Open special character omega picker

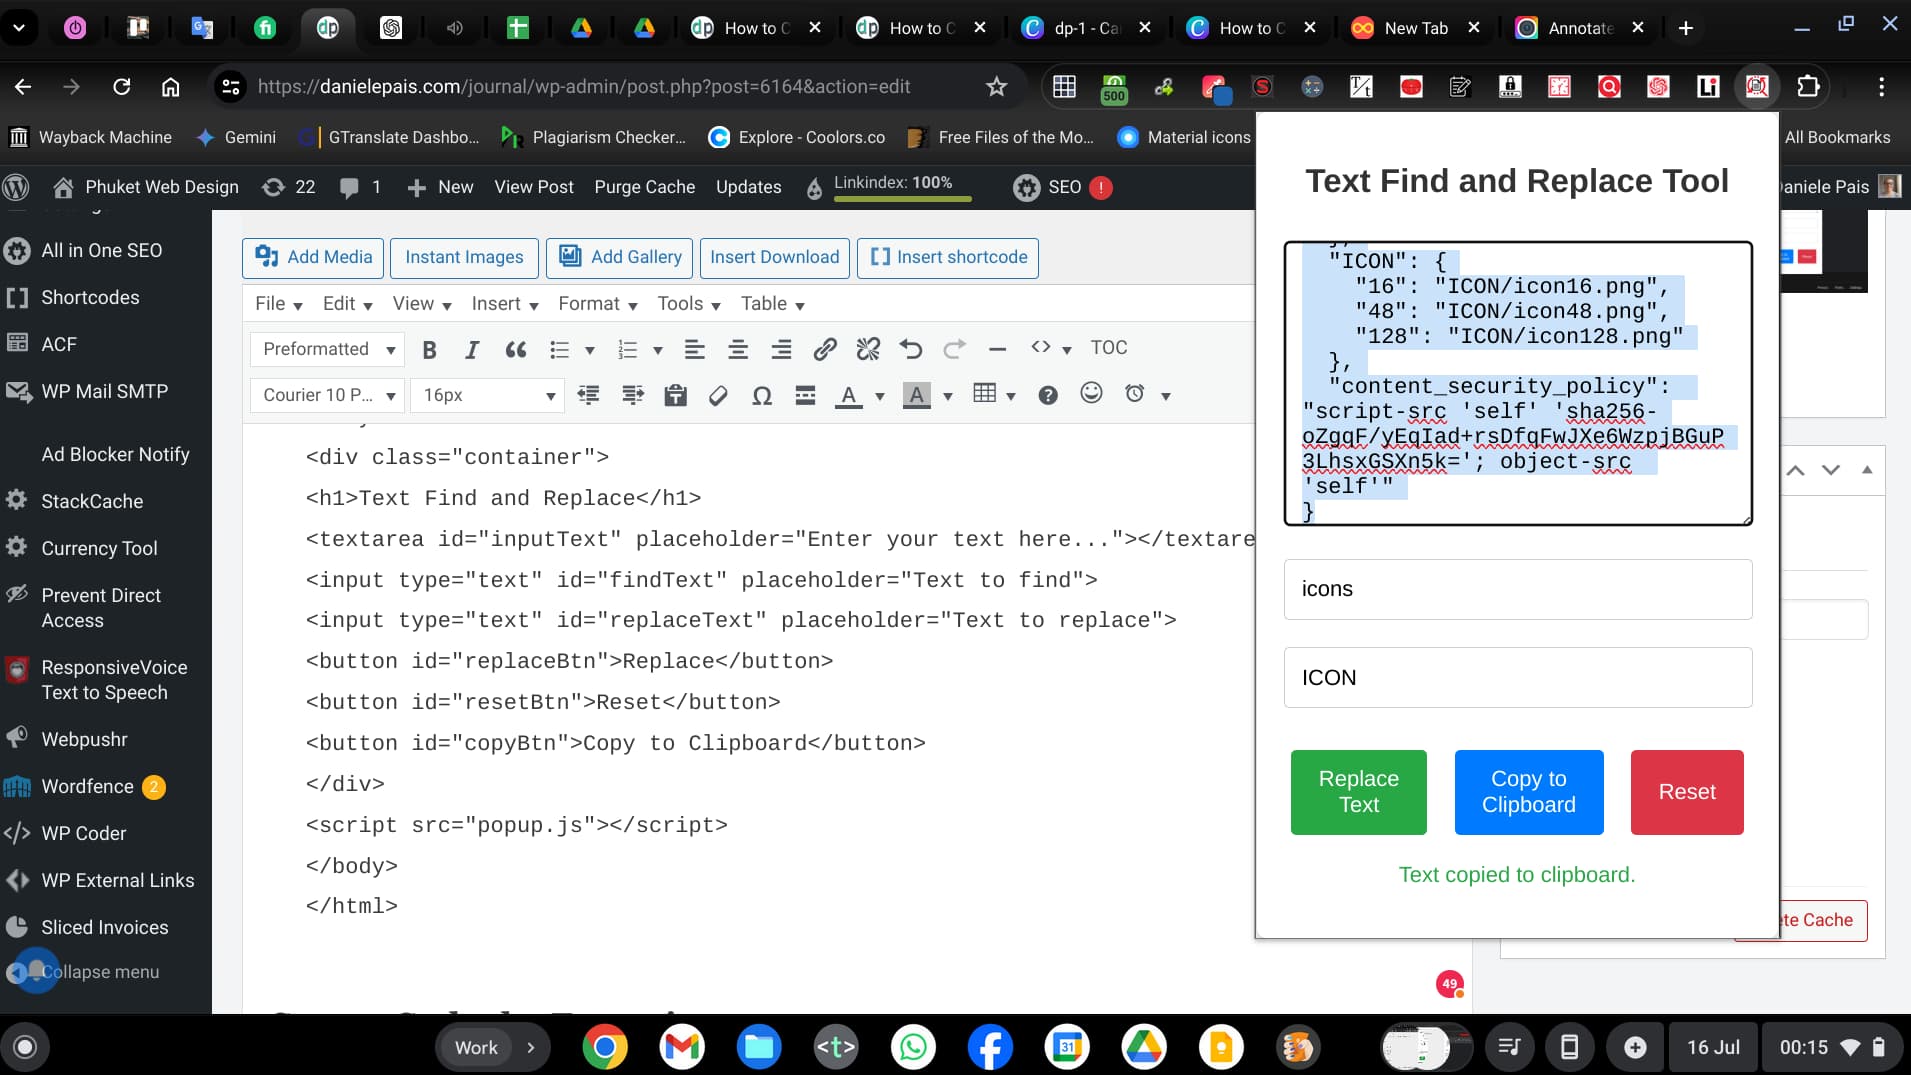click(x=762, y=396)
